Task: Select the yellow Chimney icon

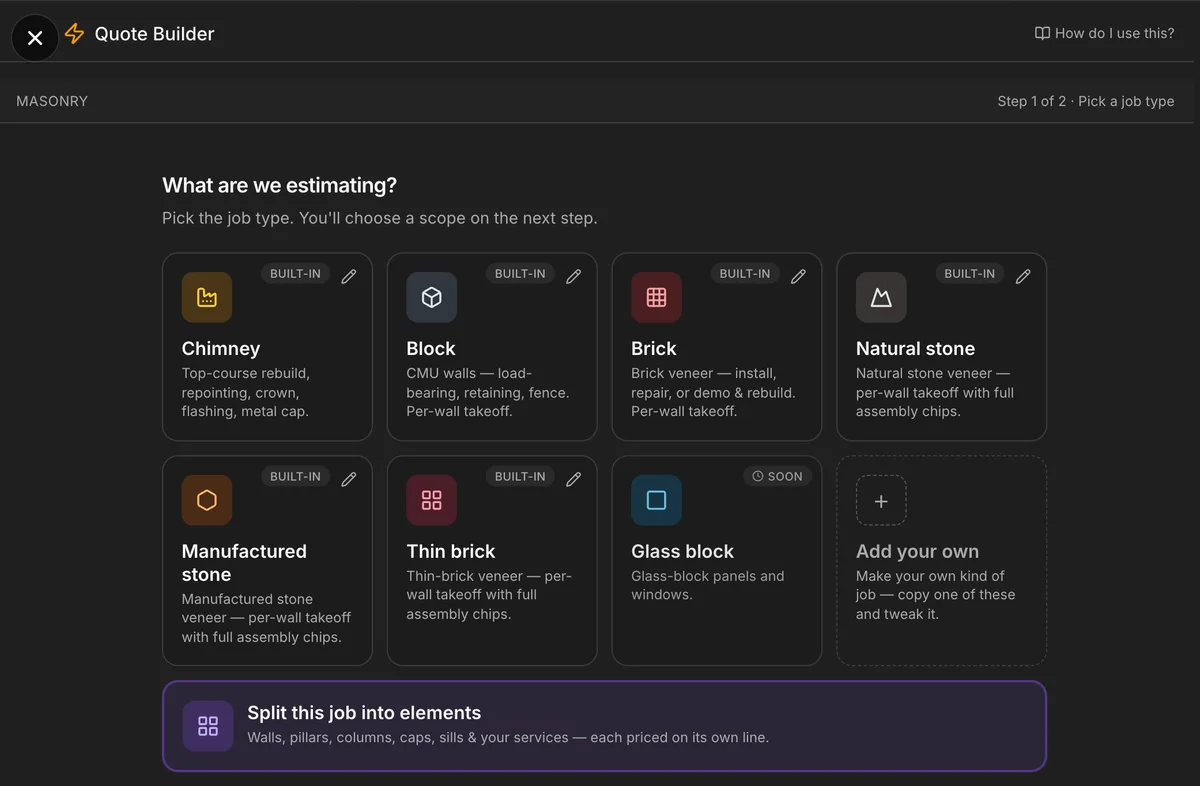Action: 207,297
